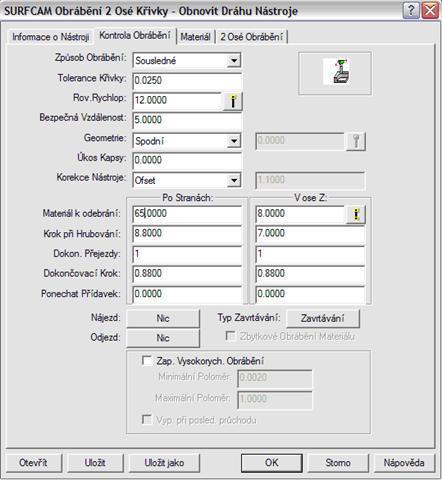Viewport: 442px width, 480px height.
Task: Click the info icon beside V ose Z material field
Action: point(356,215)
